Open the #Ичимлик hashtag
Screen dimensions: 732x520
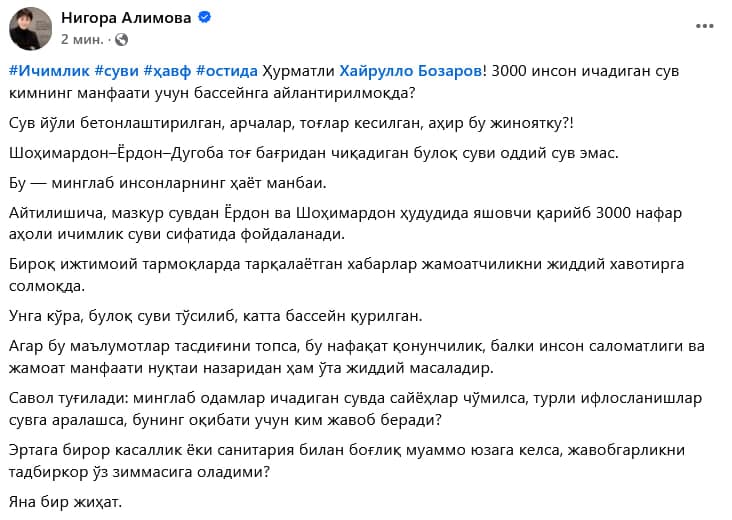coord(49,71)
